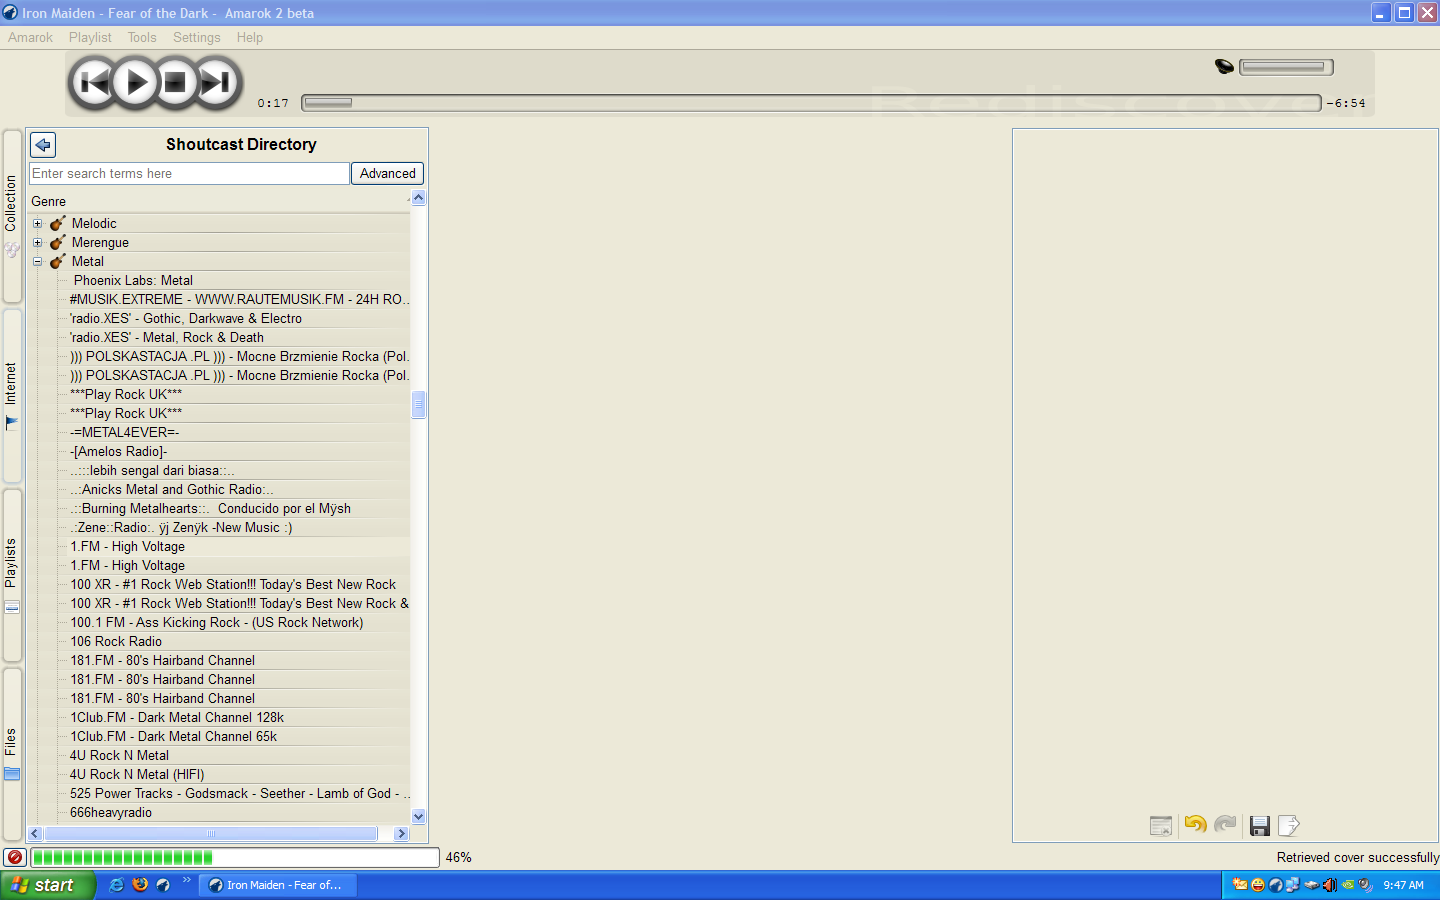
Task: Click the back arrow in Shoutcast Directory
Action: click(43, 145)
